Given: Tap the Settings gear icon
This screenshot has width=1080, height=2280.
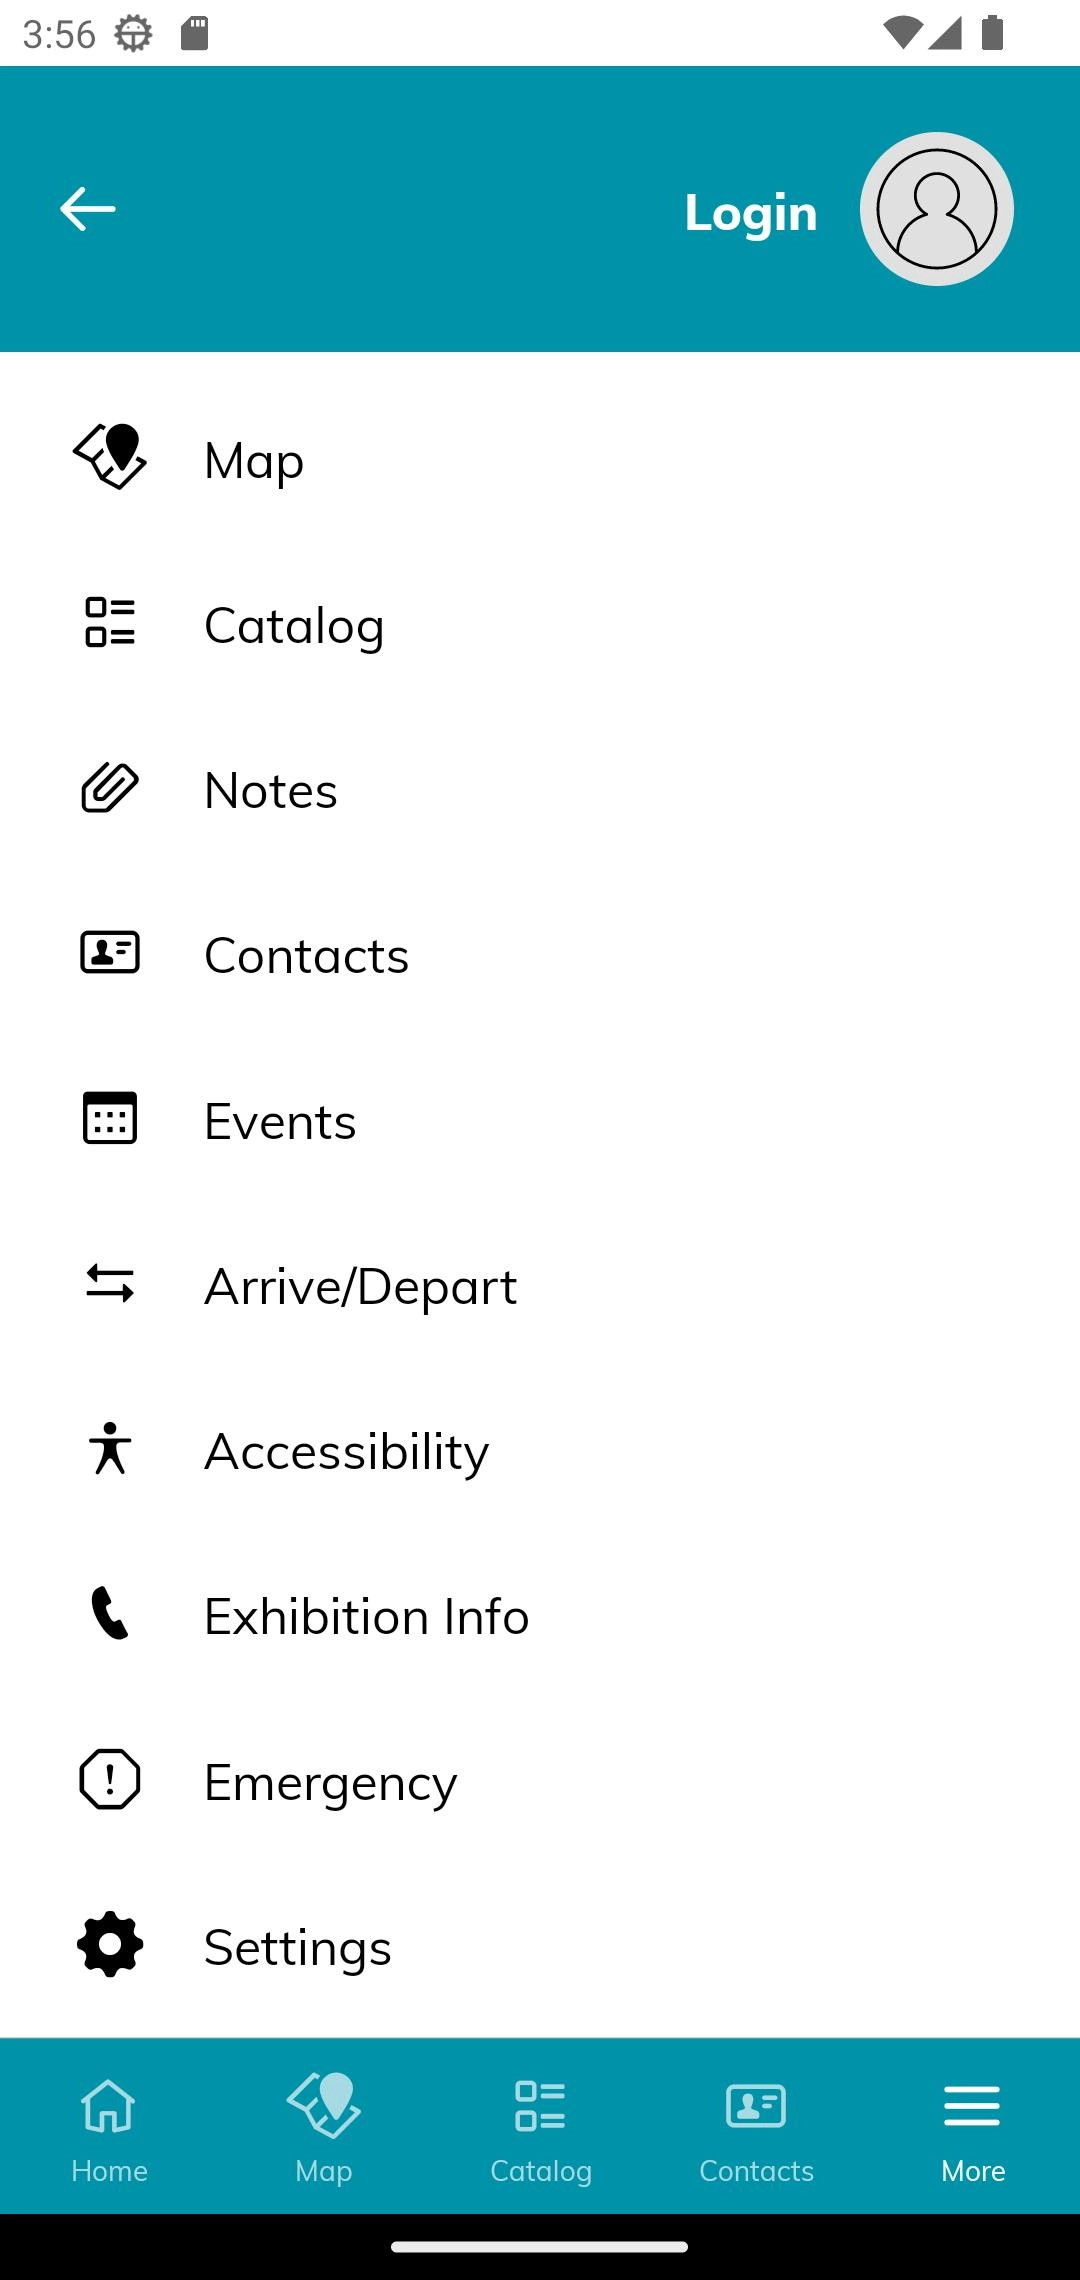Looking at the screenshot, I should tap(110, 1945).
